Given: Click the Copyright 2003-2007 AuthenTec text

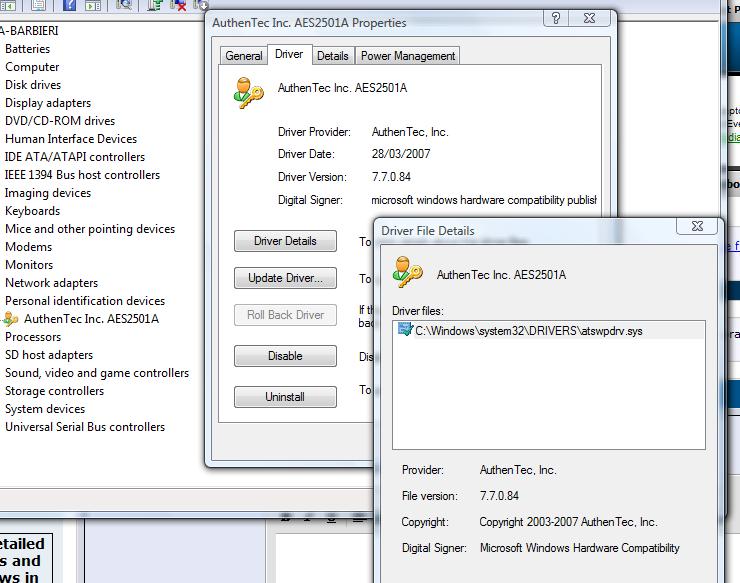Looking at the screenshot, I should [568, 522].
